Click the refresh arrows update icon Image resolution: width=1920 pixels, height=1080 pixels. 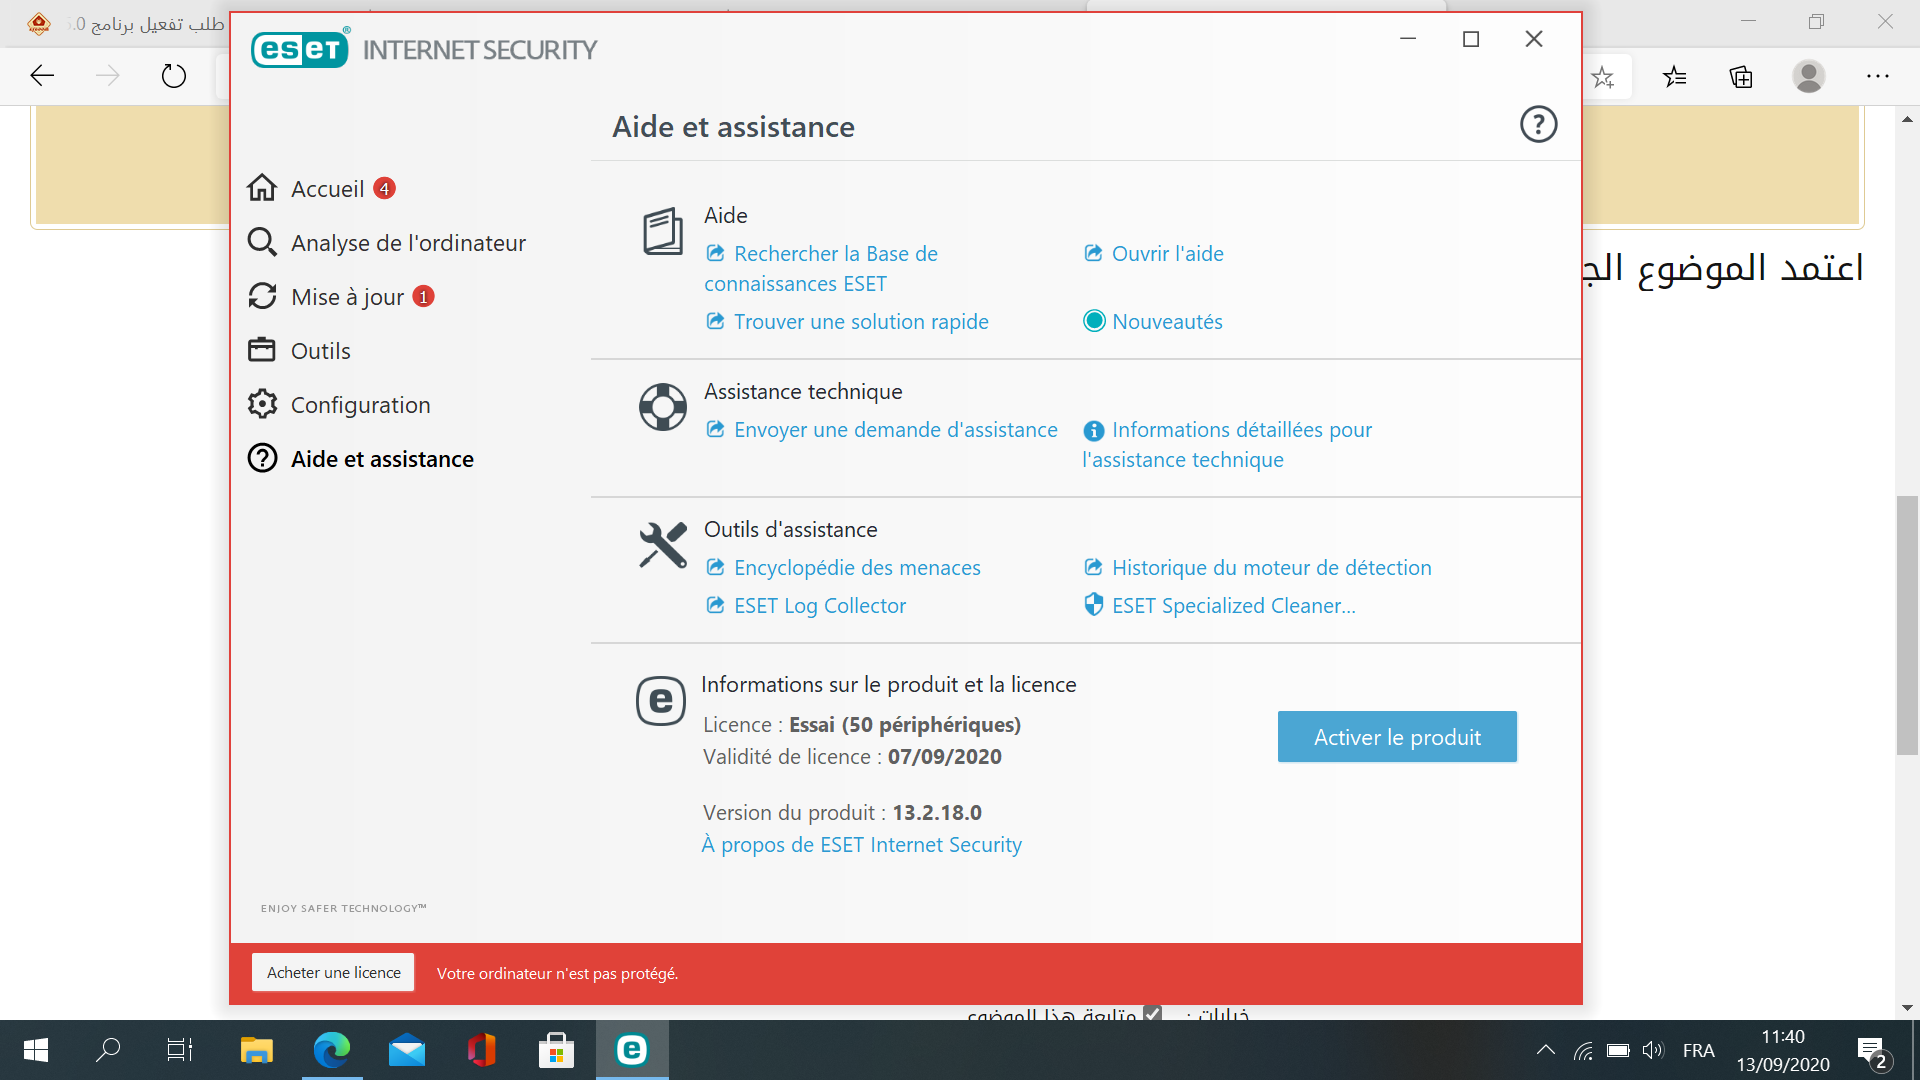(x=262, y=296)
